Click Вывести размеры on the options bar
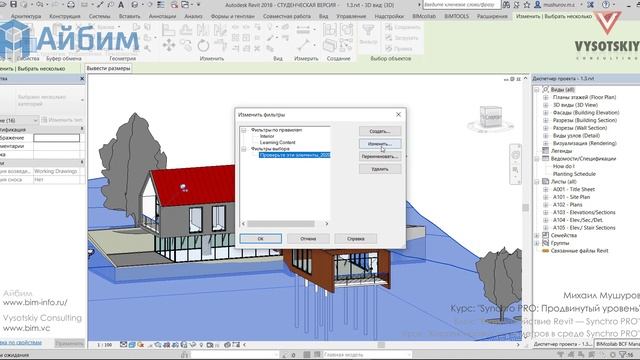 click(x=109, y=69)
